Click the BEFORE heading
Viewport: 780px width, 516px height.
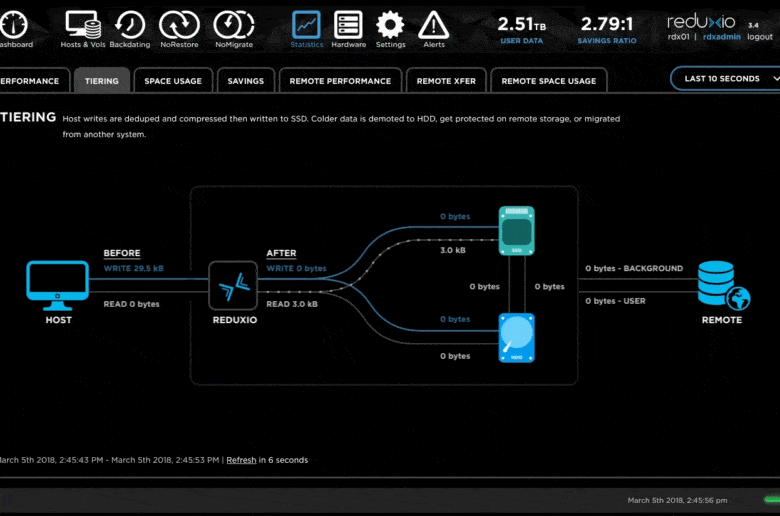pos(122,253)
